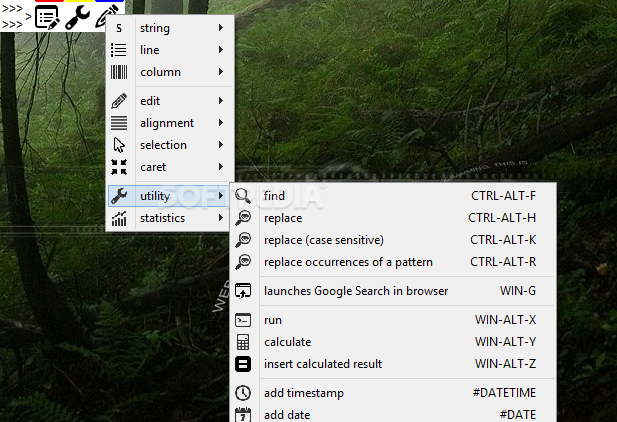Click the WIN-ALT-X shortcut text

coord(506,320)
